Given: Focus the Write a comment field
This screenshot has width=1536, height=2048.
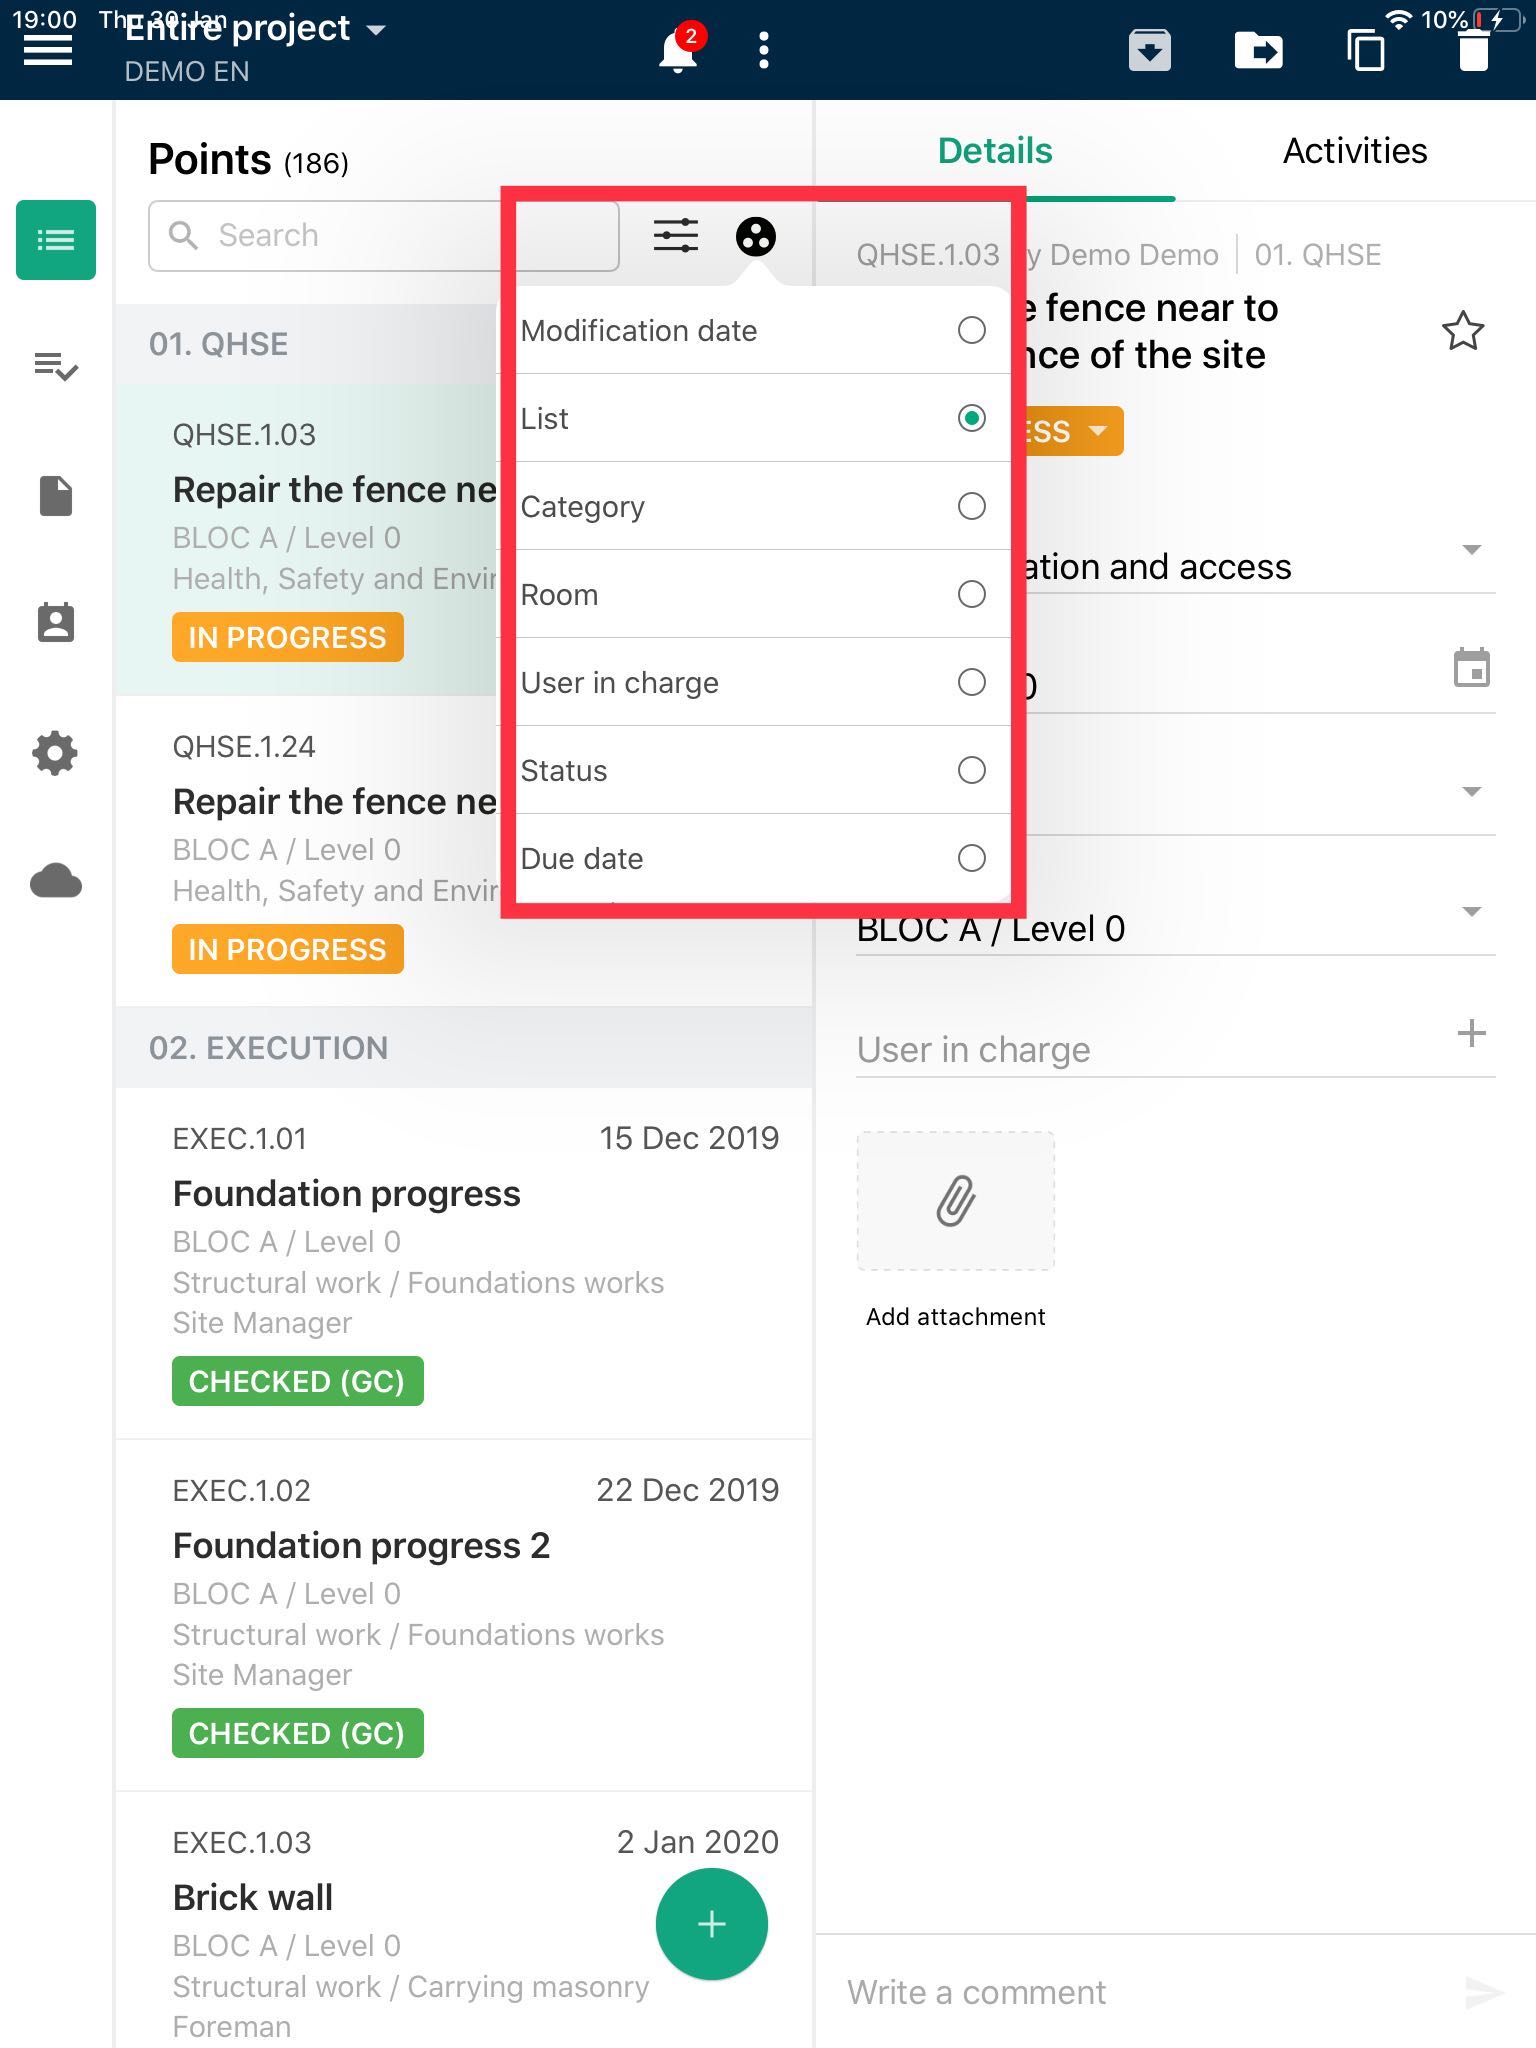Looking at the screenshot, I should click(x=1140, y=1992).
